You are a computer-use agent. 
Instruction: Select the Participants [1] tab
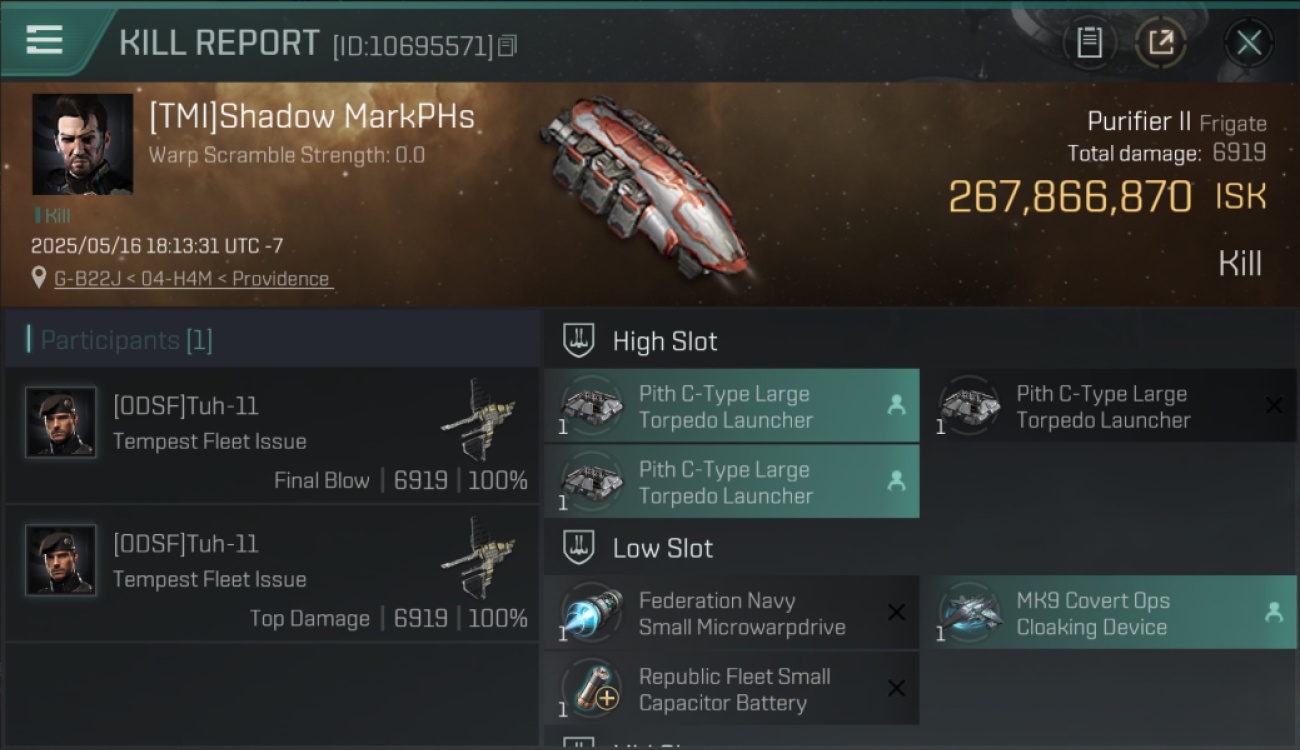click(120, 340)
